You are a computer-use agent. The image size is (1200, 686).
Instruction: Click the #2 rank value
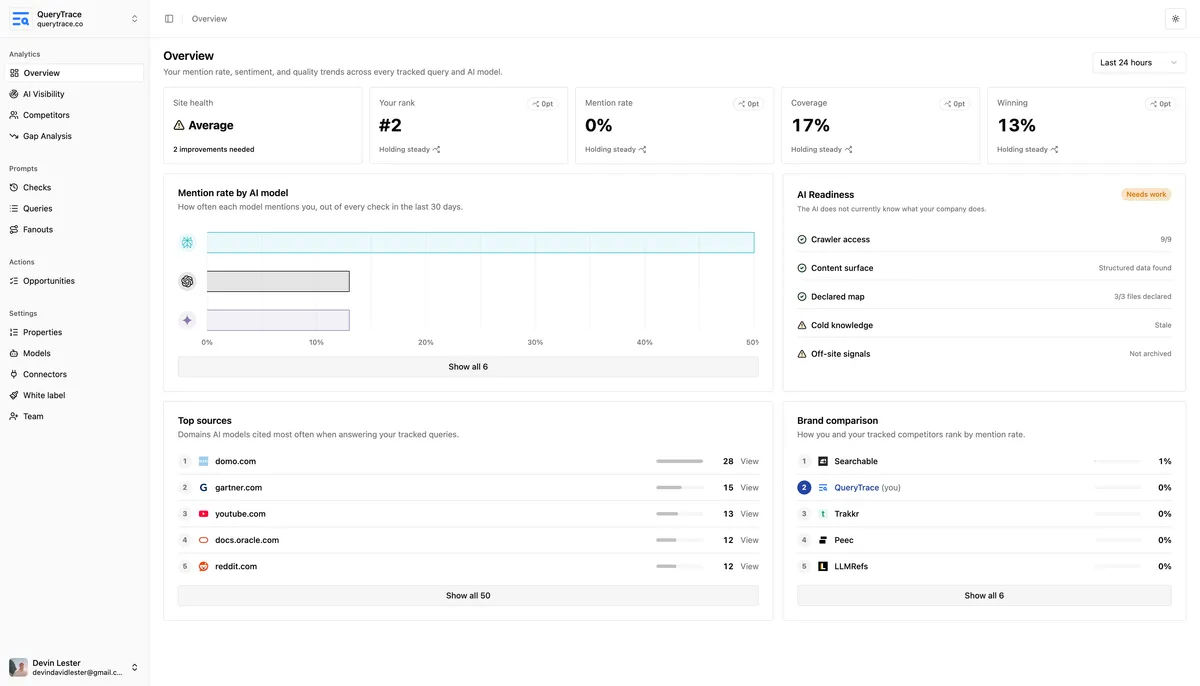click(x=390, y=125)
